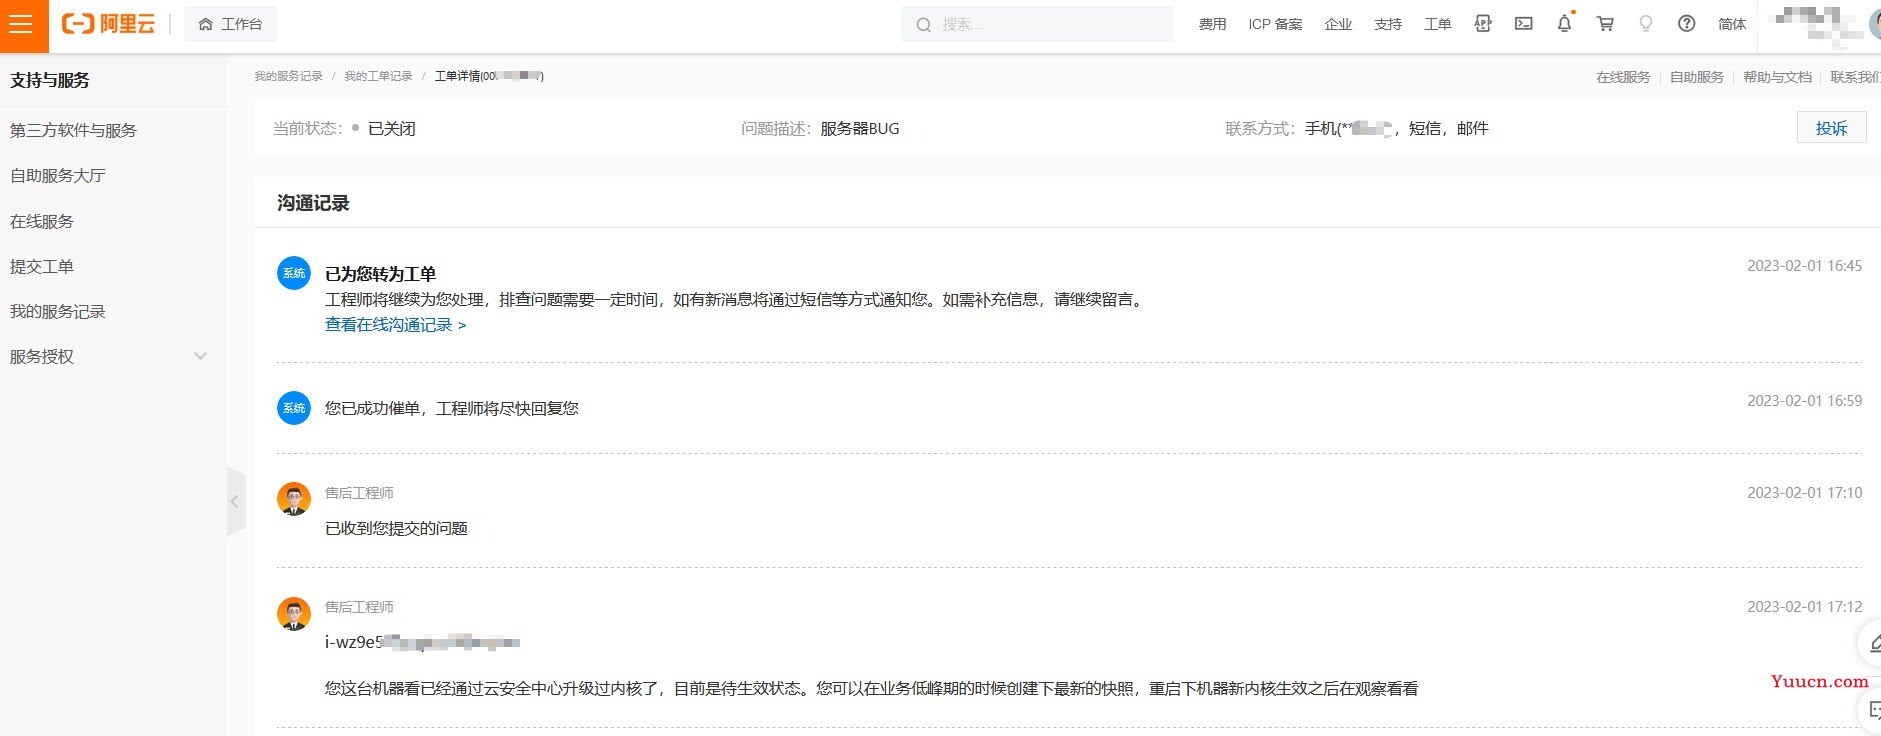The width and height of the screenshot is (1881, 736).
Task: Collapse the sidebar with the handle arrow
Action: [x=235, y=501]
